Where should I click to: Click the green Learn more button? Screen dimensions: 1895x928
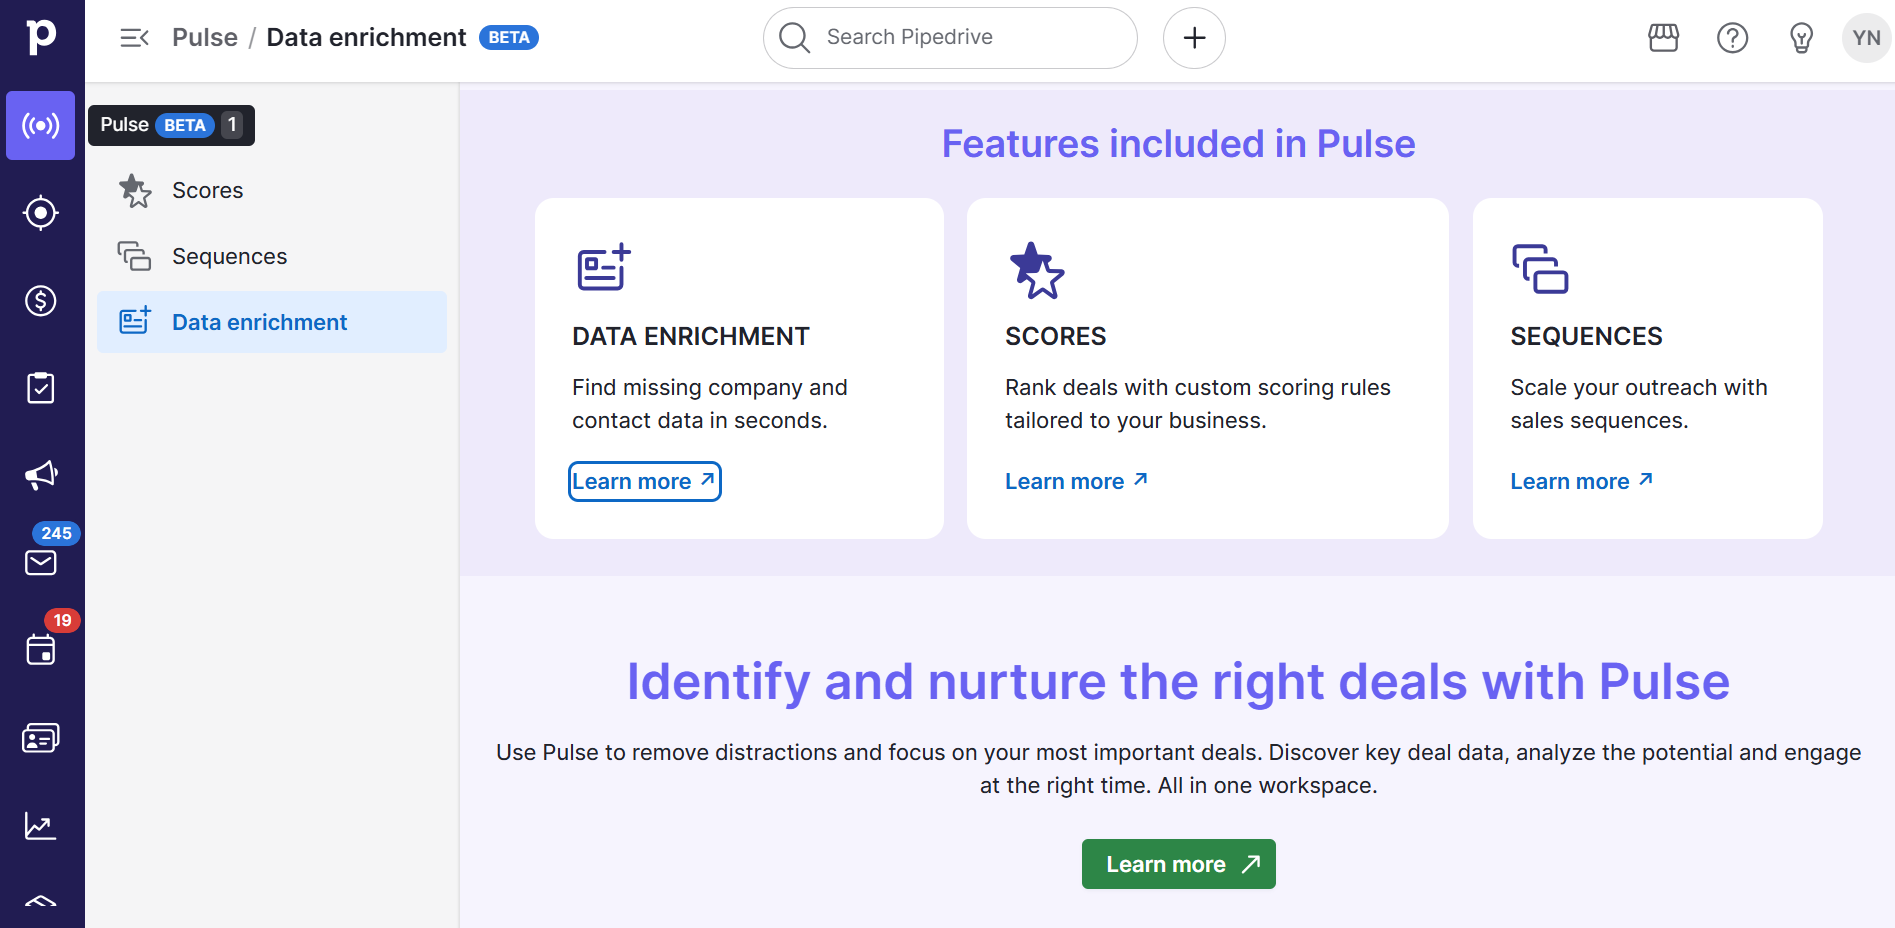coord(1178,864)
